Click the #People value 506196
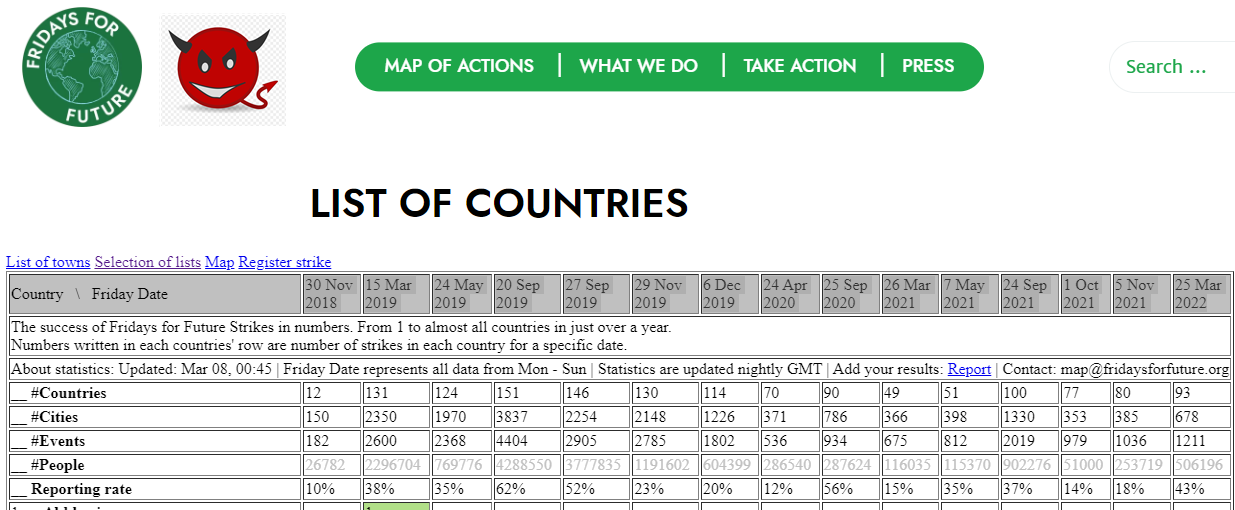 click(1202, 465)
